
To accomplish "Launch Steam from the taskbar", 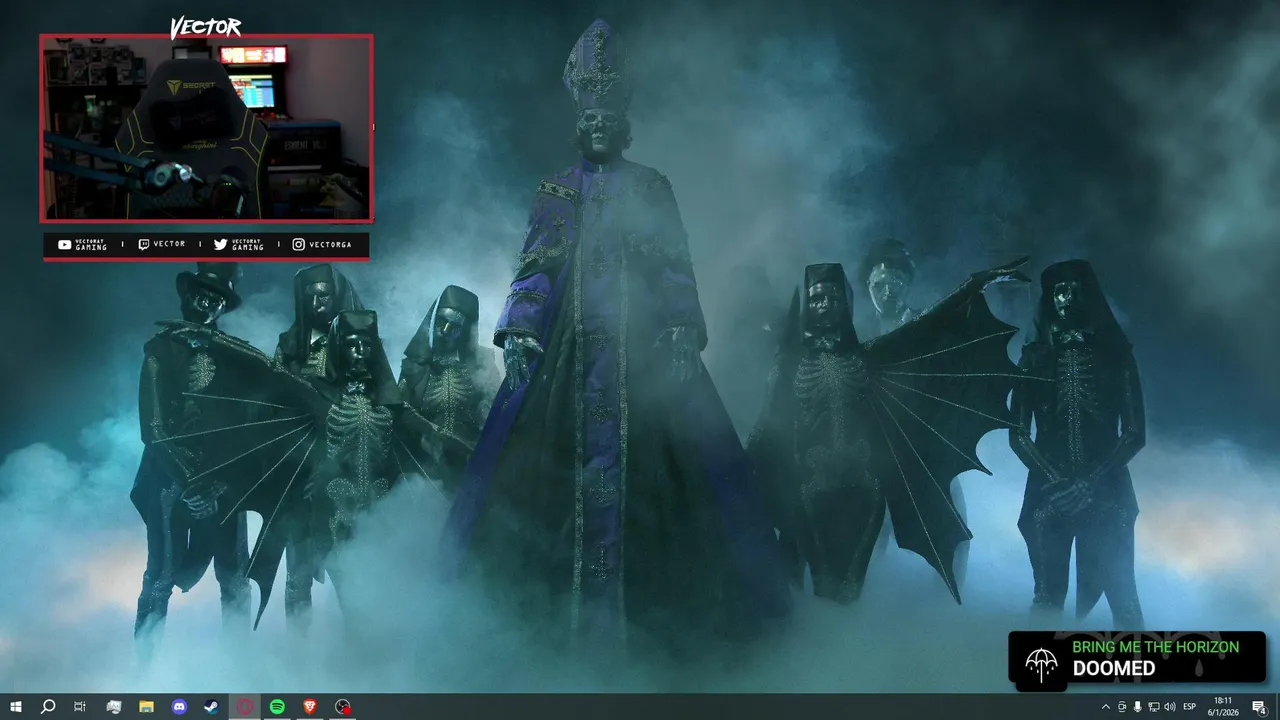I will 212,707.
